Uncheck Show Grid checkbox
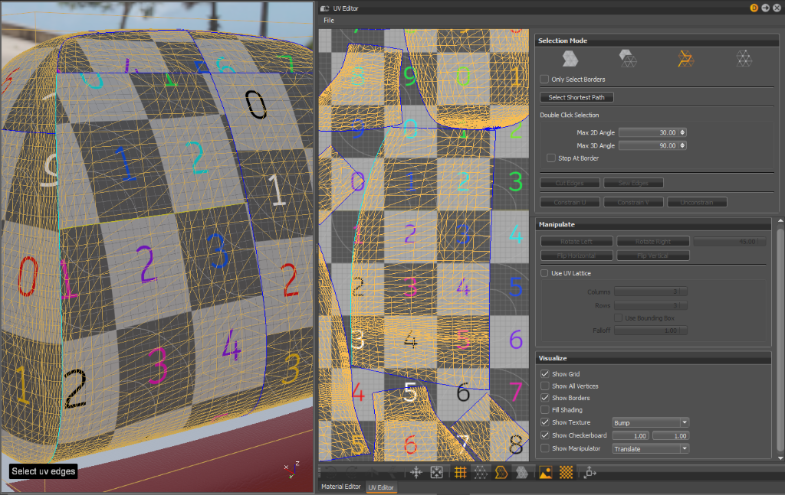Screen dimensions: 785x496 click(545, 374)
